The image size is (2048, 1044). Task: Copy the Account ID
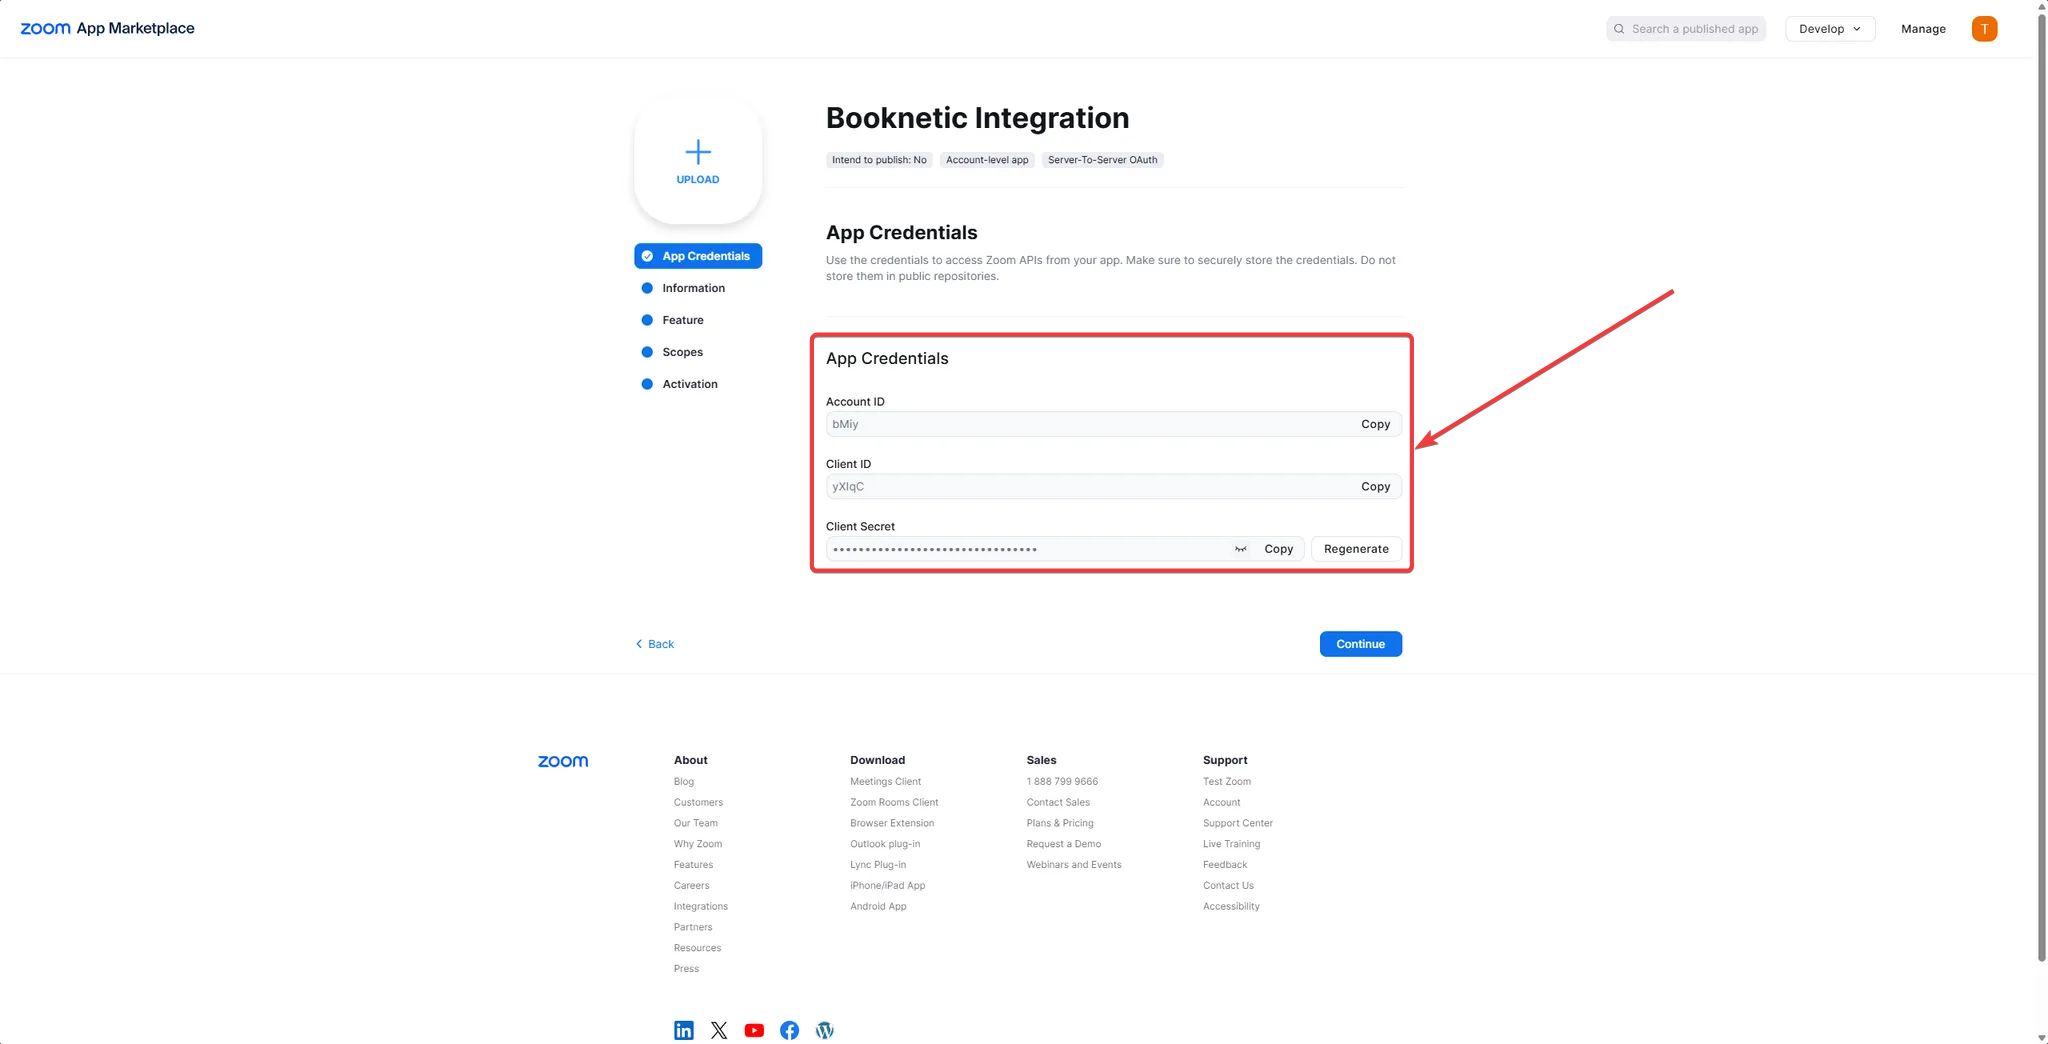(1375, 424)
